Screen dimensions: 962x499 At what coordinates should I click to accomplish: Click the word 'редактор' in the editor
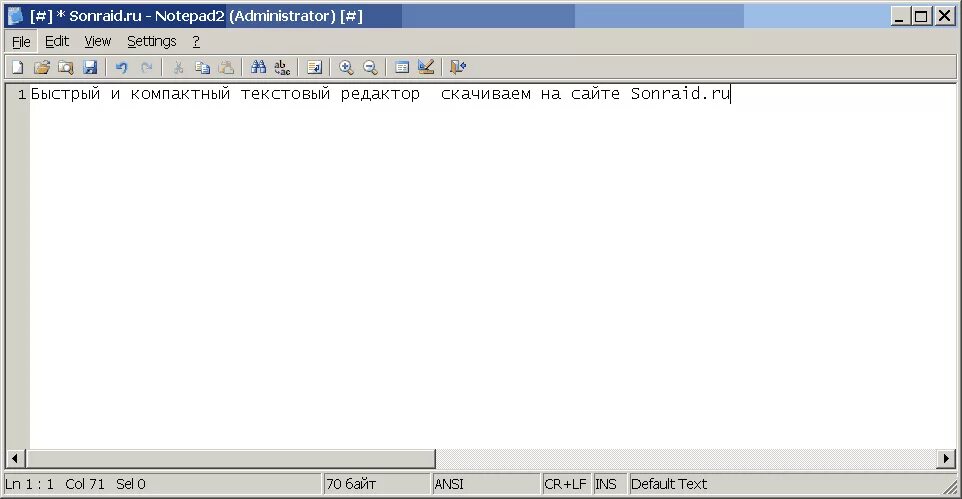coord(380,94)
